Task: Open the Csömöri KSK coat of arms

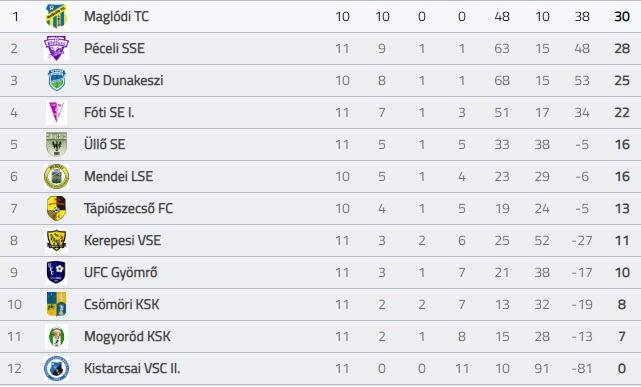Action: [x=56, y=304]
